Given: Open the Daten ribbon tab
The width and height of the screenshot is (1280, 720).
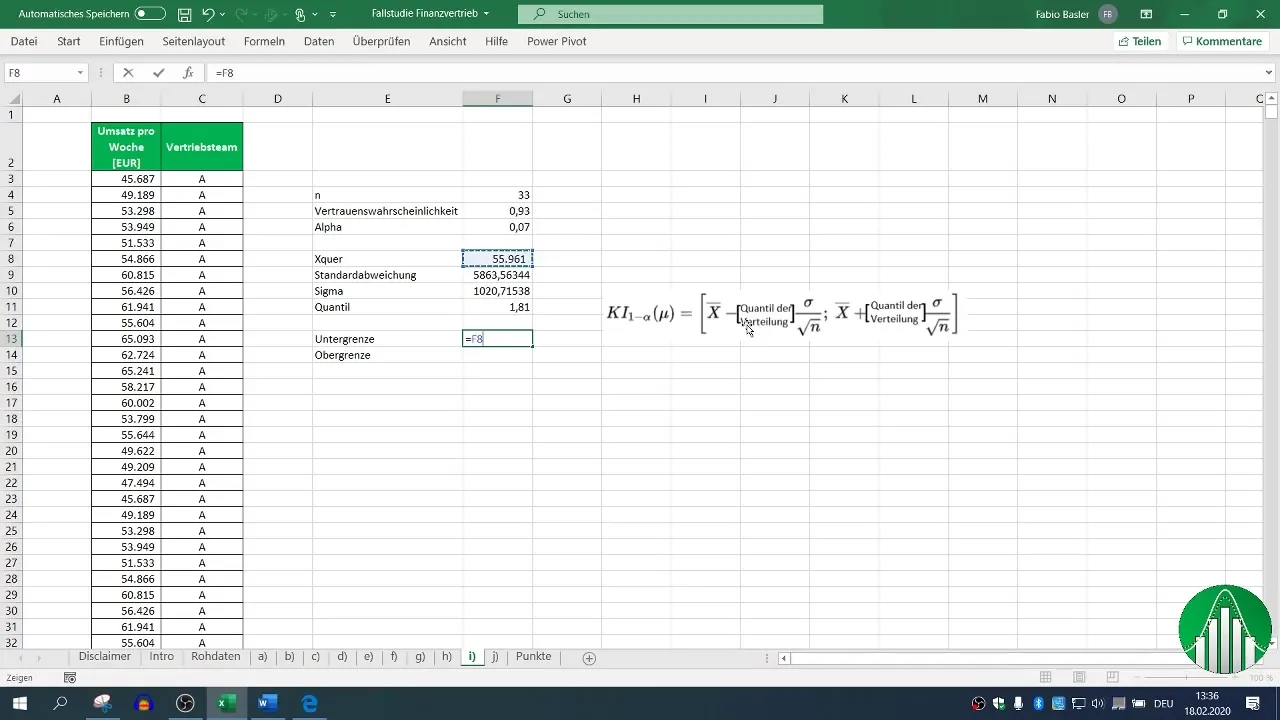Looking at the screenshot, I should pyautogui.click(x=319, y=42).
